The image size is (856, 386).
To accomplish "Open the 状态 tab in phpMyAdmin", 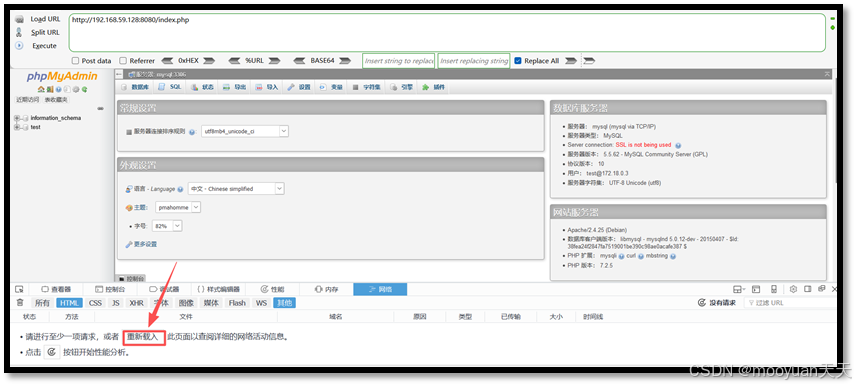I will (x=202, y=87).
